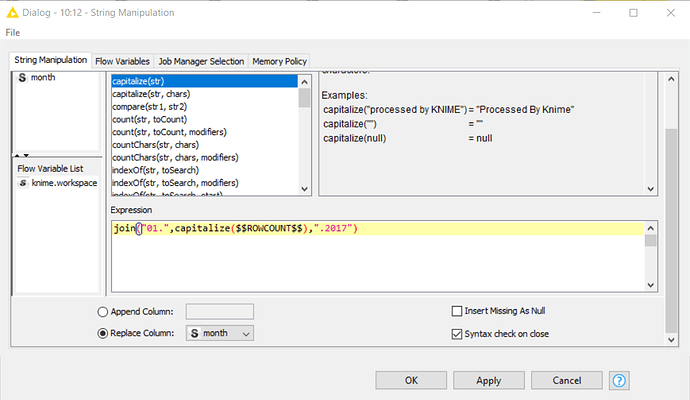Click the knime.workspace flow variable icon
This screenshot has width=690, height=400.
[x=23, y=183]
